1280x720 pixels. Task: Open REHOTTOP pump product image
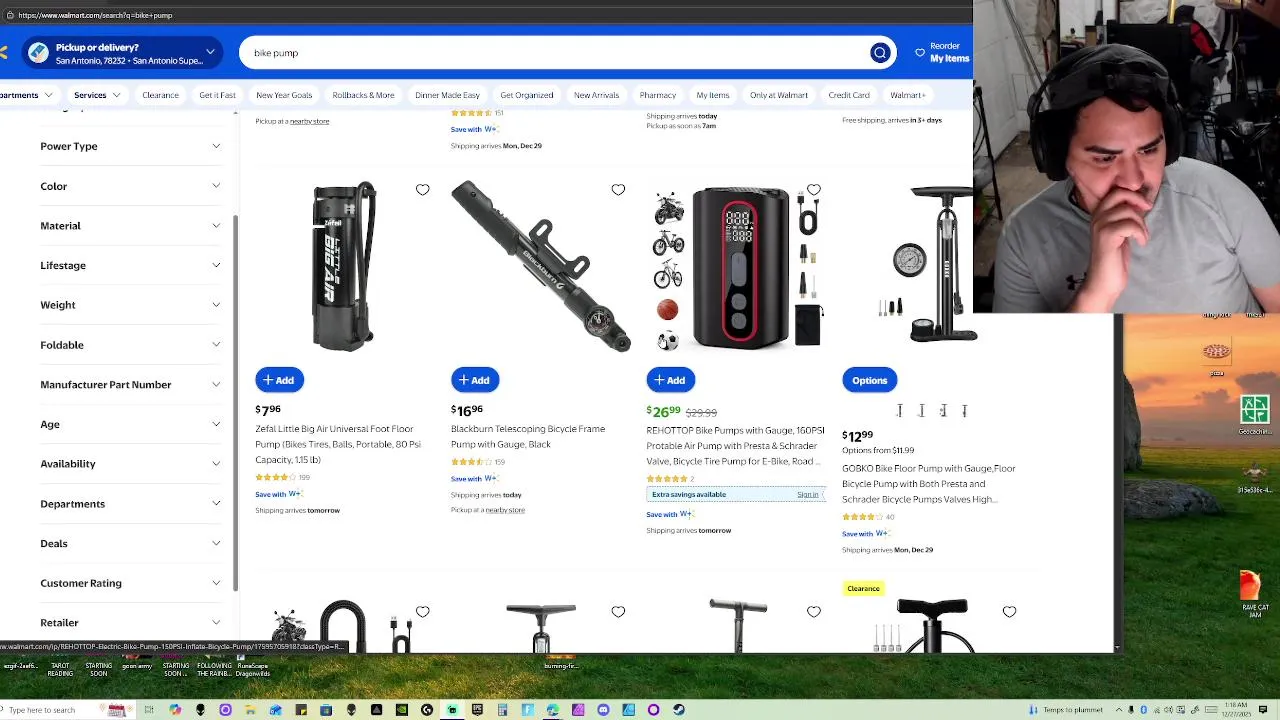[x=737, y=268]
